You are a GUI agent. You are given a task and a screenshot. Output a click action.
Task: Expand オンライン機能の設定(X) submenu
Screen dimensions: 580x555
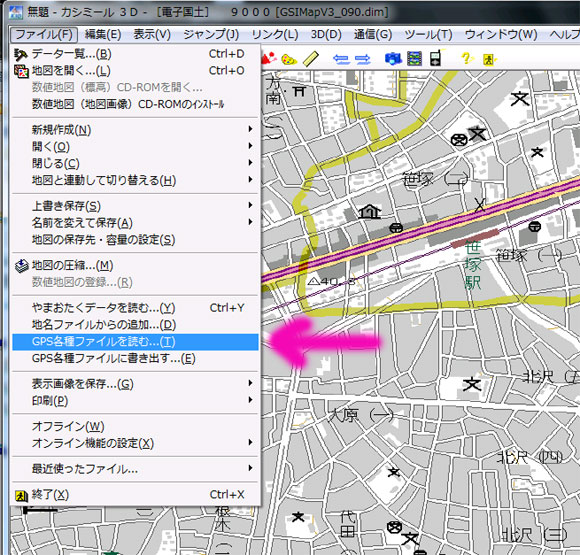pos(135,443)
